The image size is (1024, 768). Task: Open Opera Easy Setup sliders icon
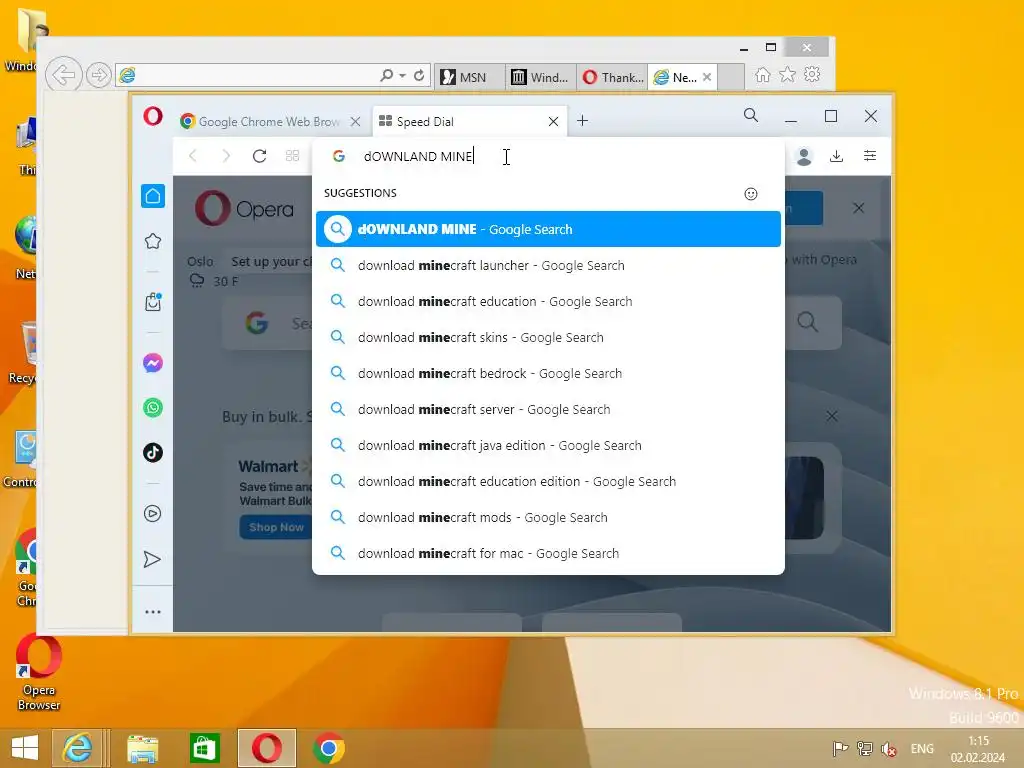[870, 155]
